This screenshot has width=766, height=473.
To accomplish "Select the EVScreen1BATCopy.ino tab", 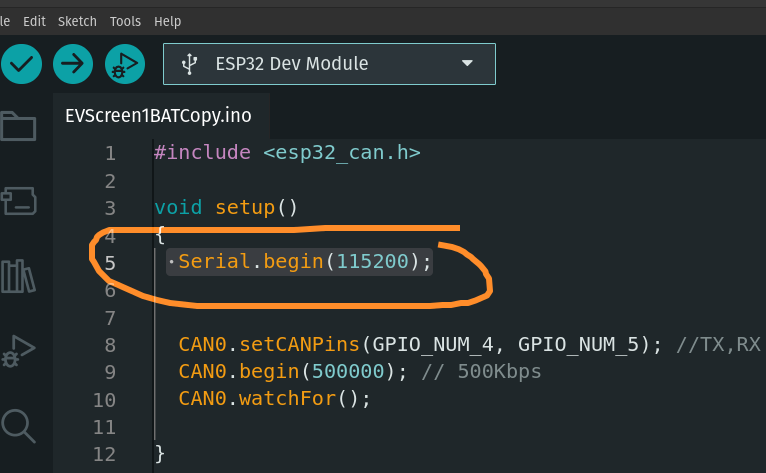I will (158, 115).
